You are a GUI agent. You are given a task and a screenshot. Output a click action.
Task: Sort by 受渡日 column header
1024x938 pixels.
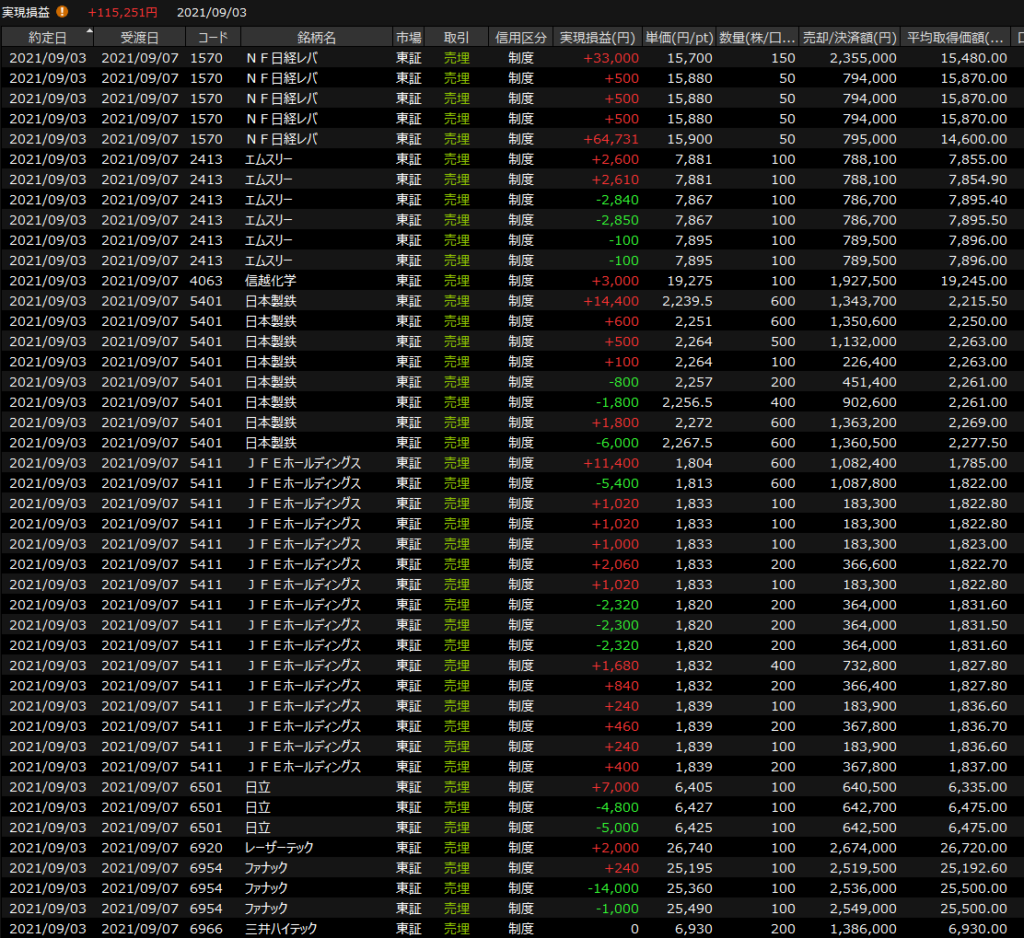click(x=138, y=37)
